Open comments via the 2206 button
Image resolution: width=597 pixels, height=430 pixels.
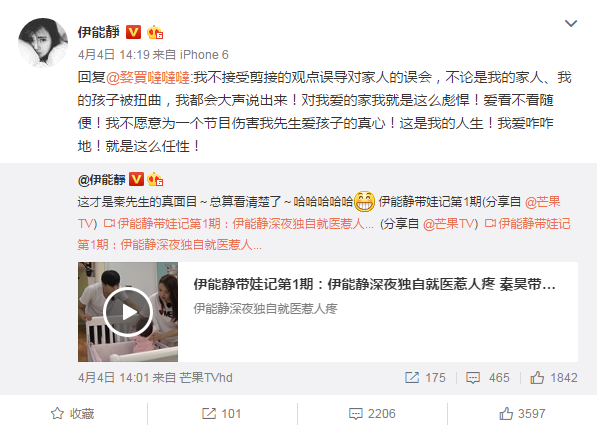pos(372,414)
